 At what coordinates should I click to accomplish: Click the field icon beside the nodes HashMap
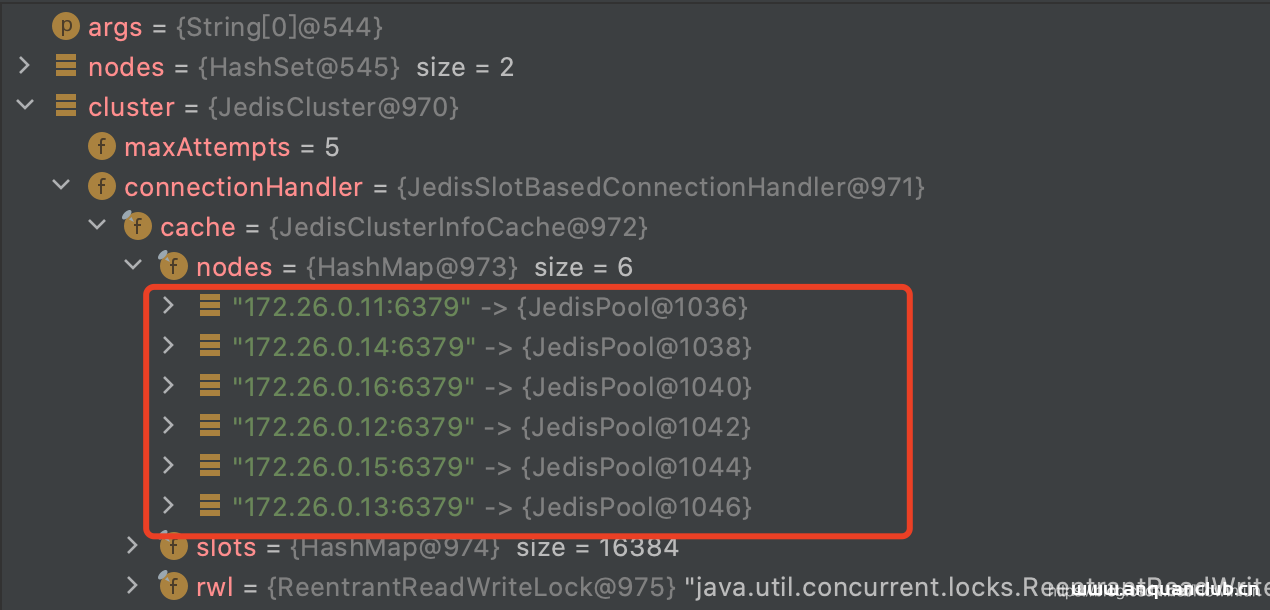[x=173, y=266]
